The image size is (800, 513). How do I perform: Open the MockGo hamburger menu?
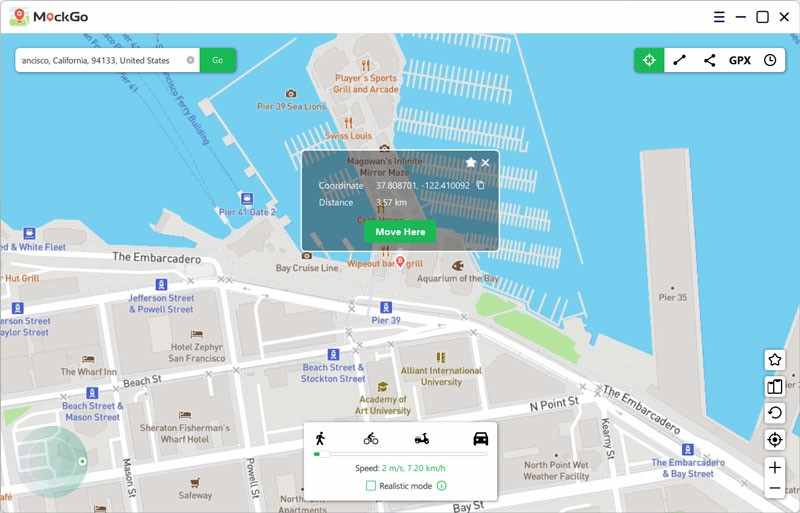pos(719,17)
